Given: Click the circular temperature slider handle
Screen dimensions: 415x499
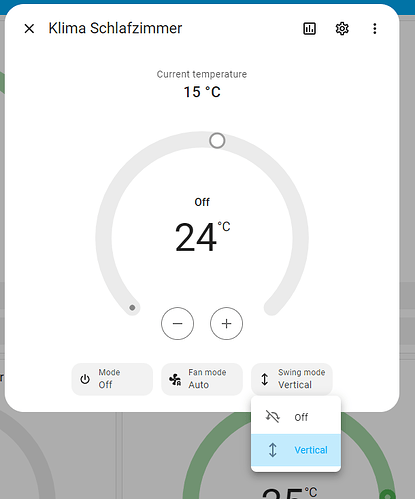Looking at the screenshot, I should [217, 141].
